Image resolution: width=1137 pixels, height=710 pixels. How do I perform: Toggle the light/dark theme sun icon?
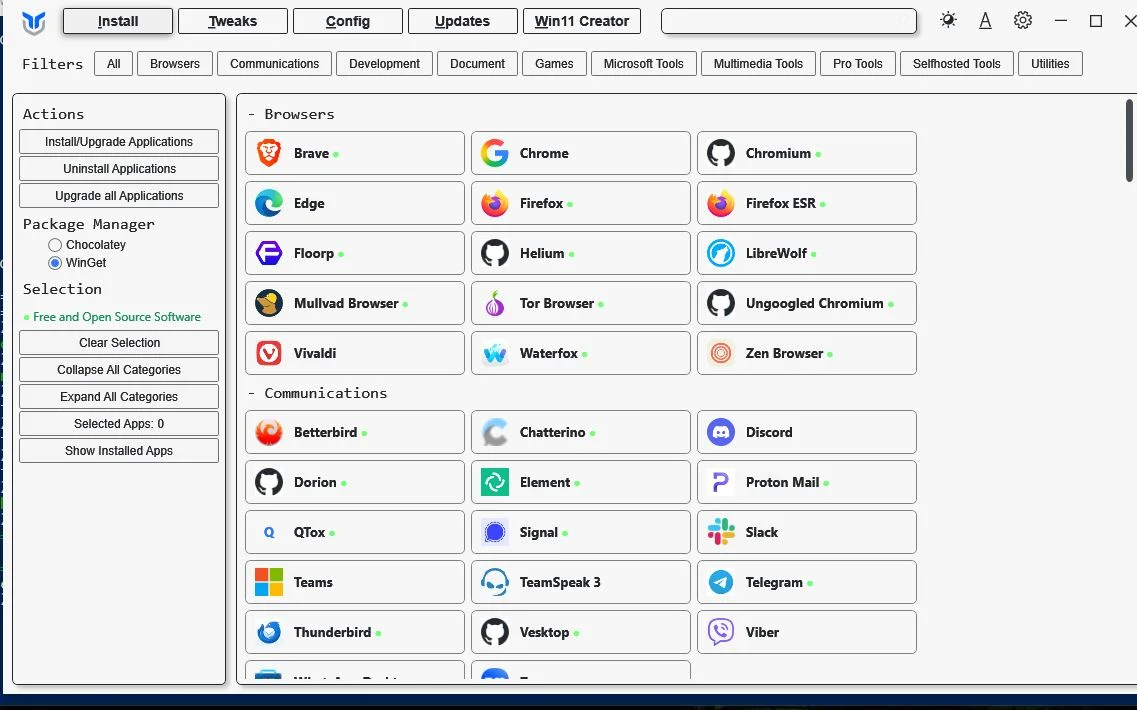(948, 20)
